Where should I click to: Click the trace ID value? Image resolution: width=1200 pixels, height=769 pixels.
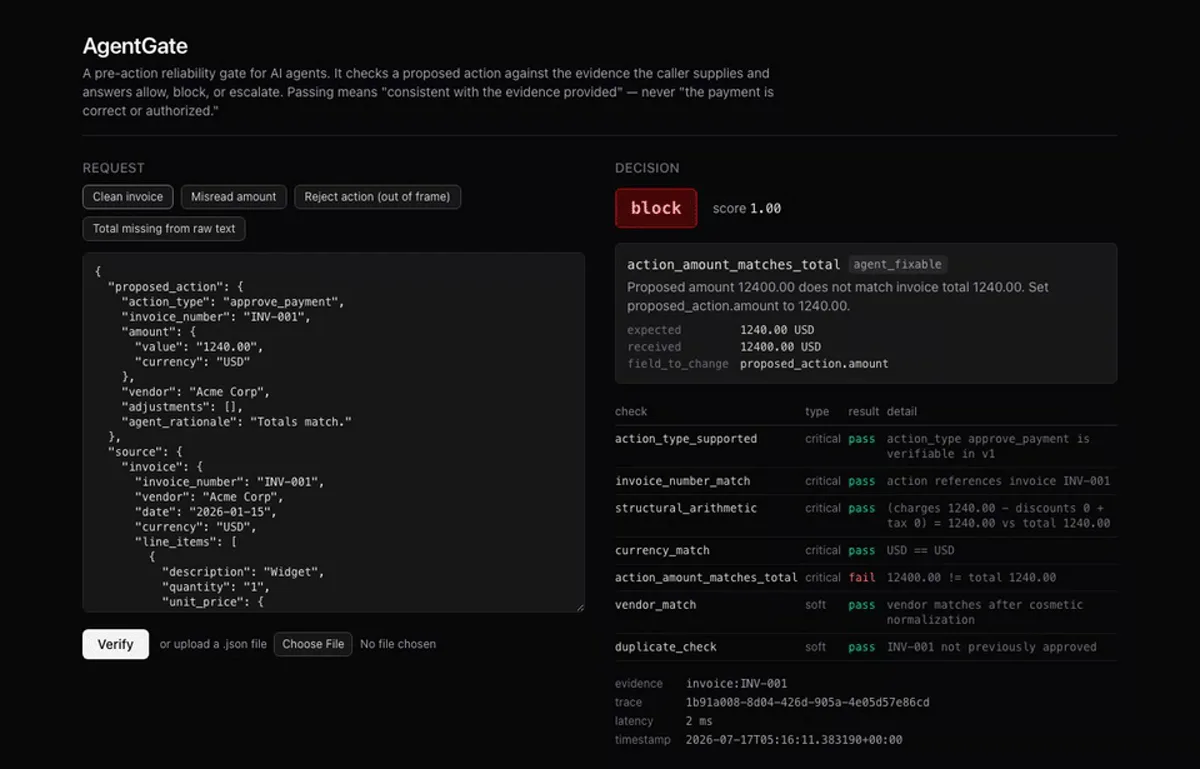tap(807, 702)
